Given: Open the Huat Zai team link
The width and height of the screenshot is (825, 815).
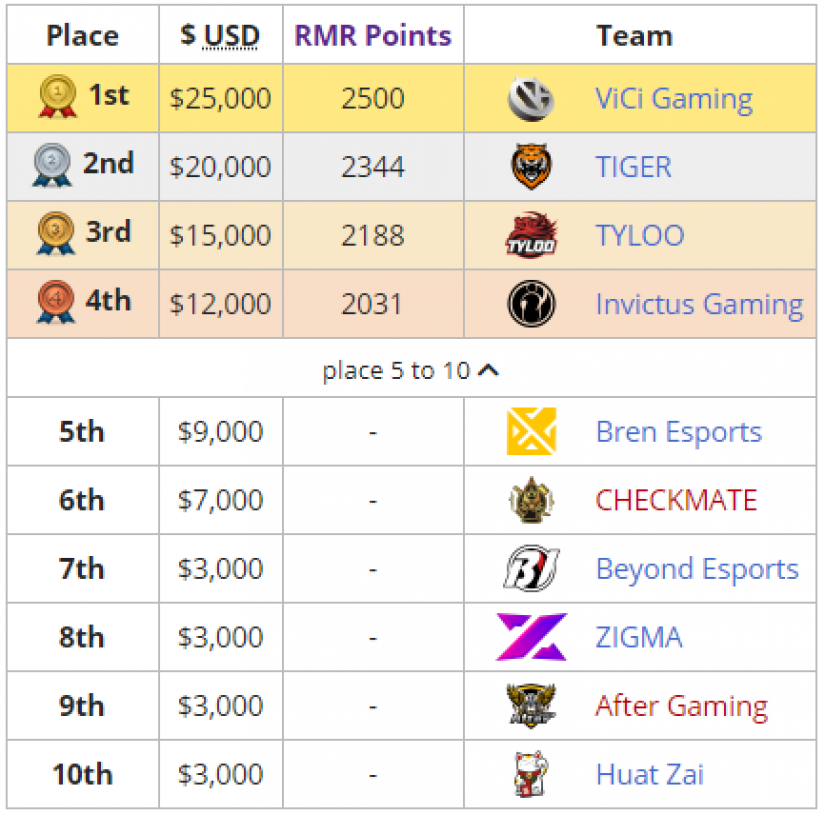Looking at the screenshot, I should pyautogui.click(x=649, y=774).
